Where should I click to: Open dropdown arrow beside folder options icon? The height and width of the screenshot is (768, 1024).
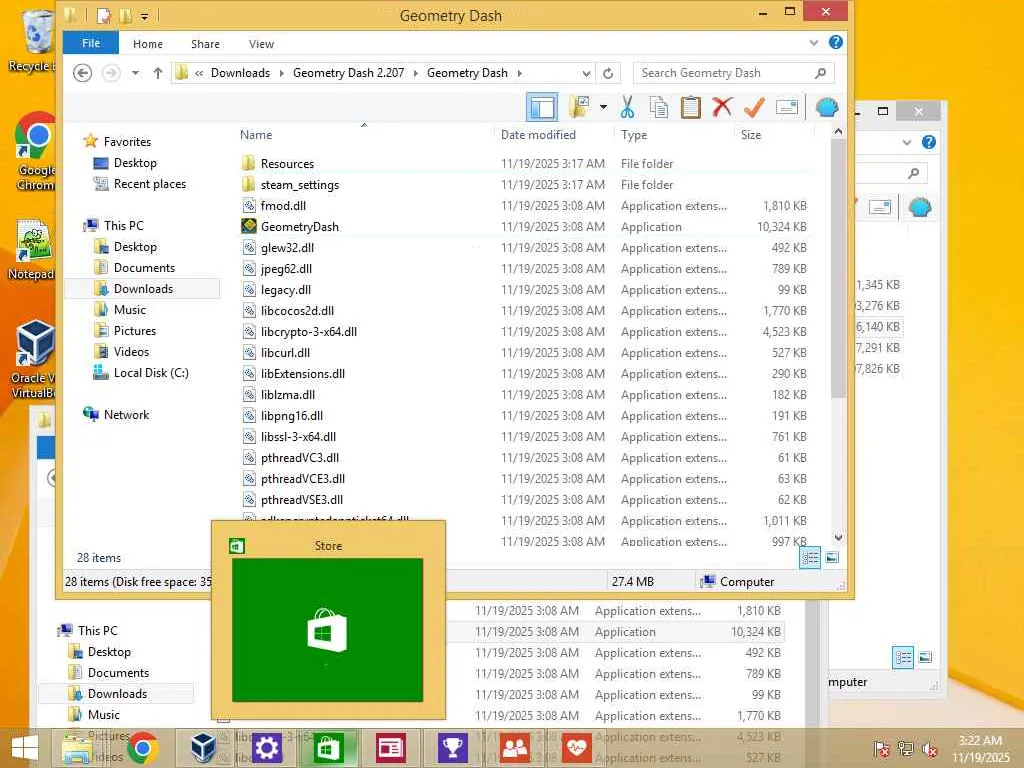tap(603, 107)
